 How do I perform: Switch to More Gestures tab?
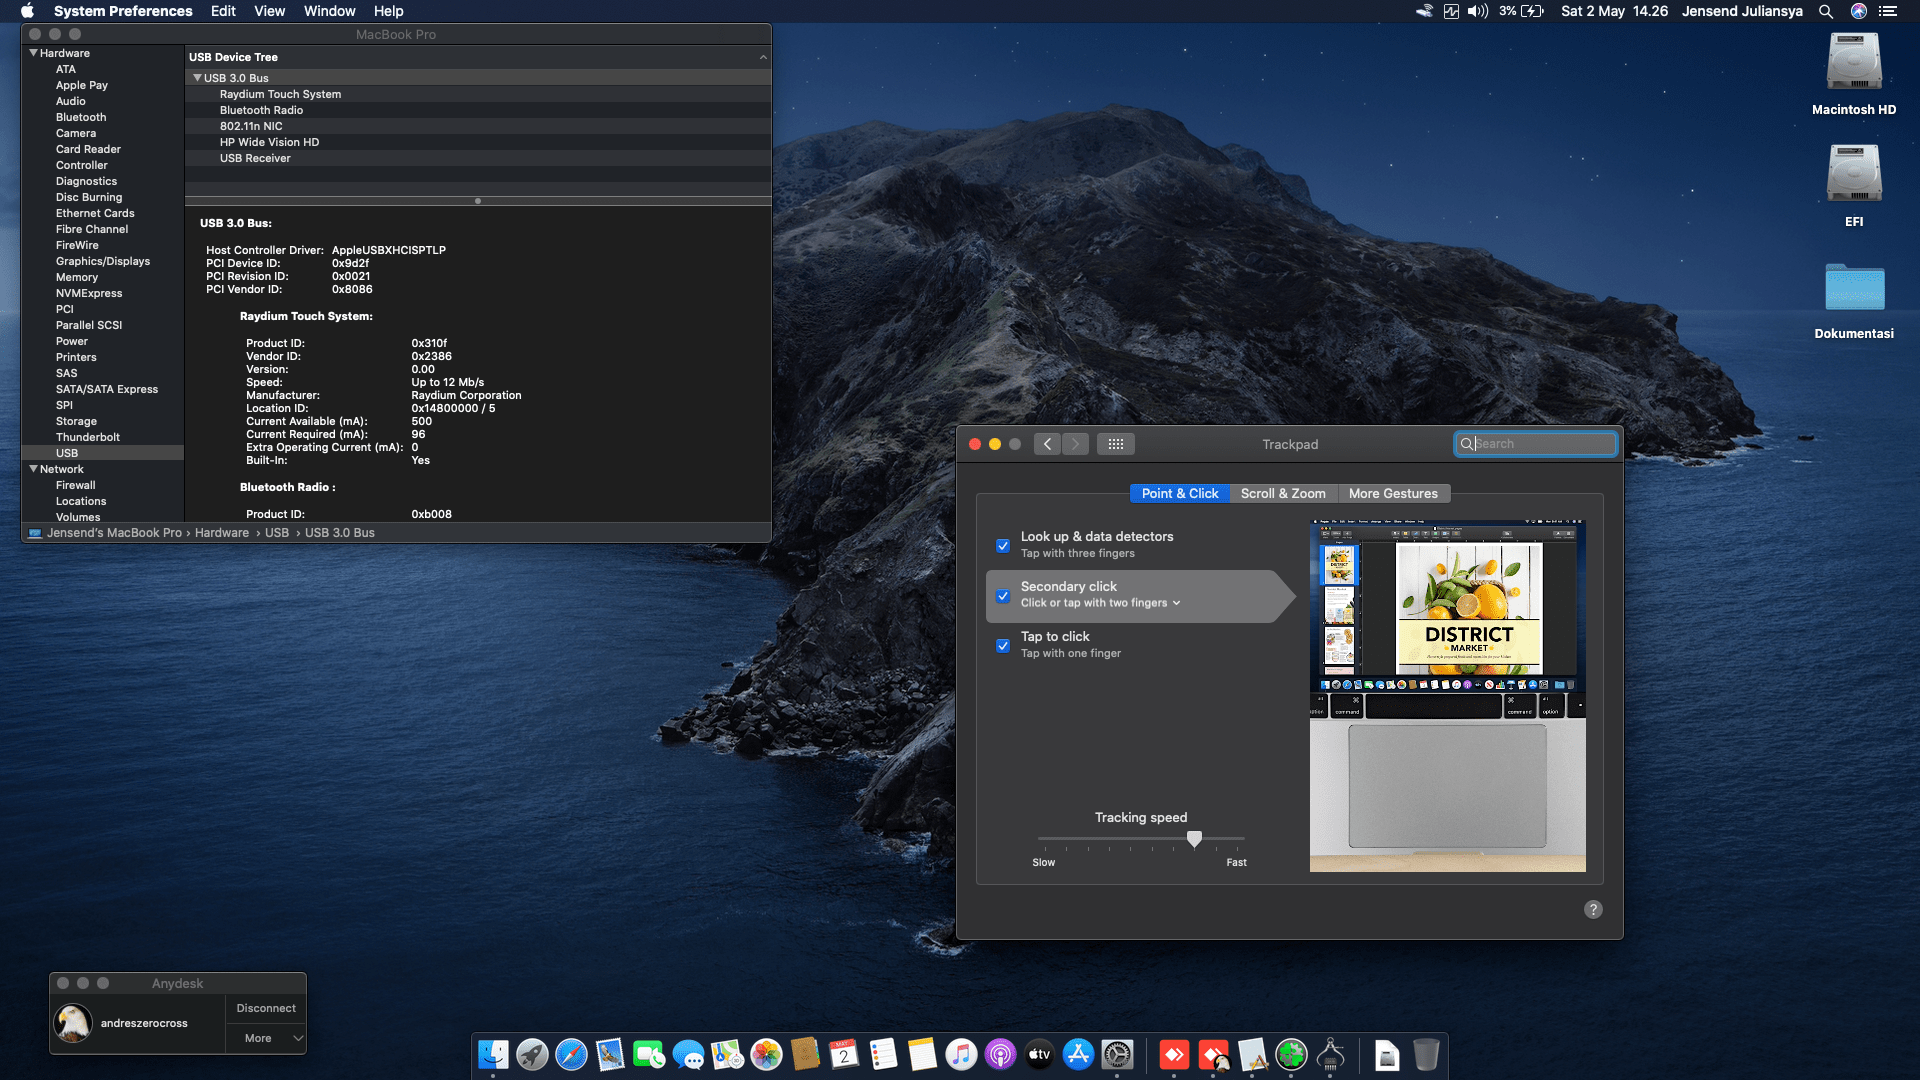click(1393, 494)
